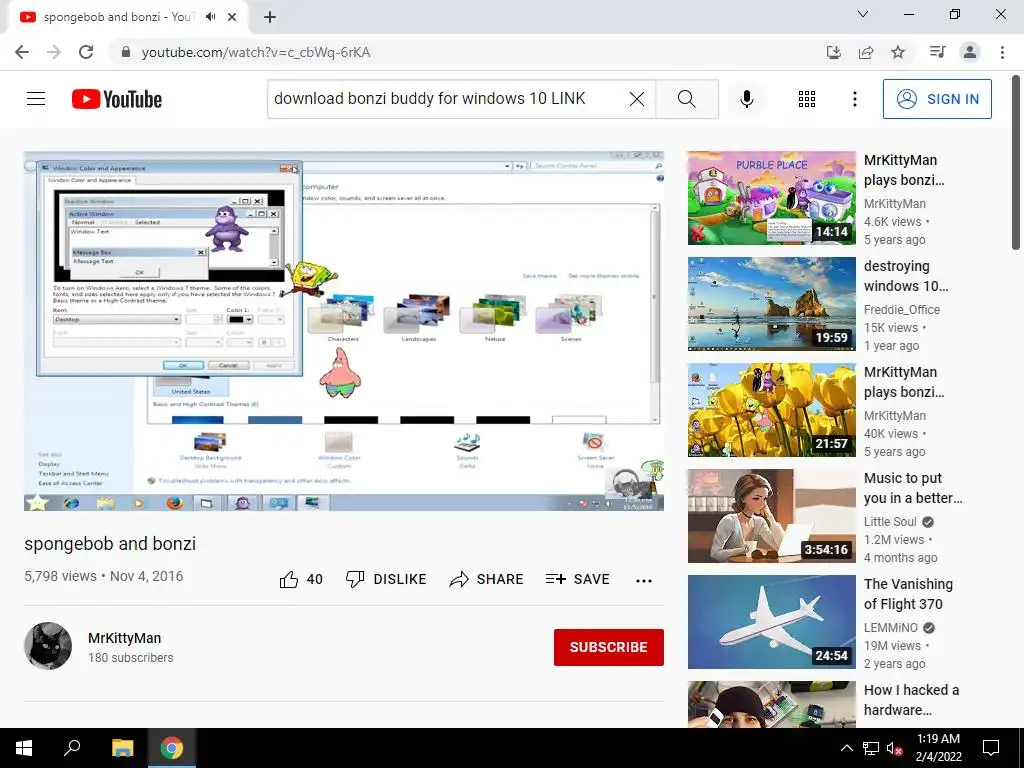
Task: Clear the search box with X
Action: click(637, 99)
